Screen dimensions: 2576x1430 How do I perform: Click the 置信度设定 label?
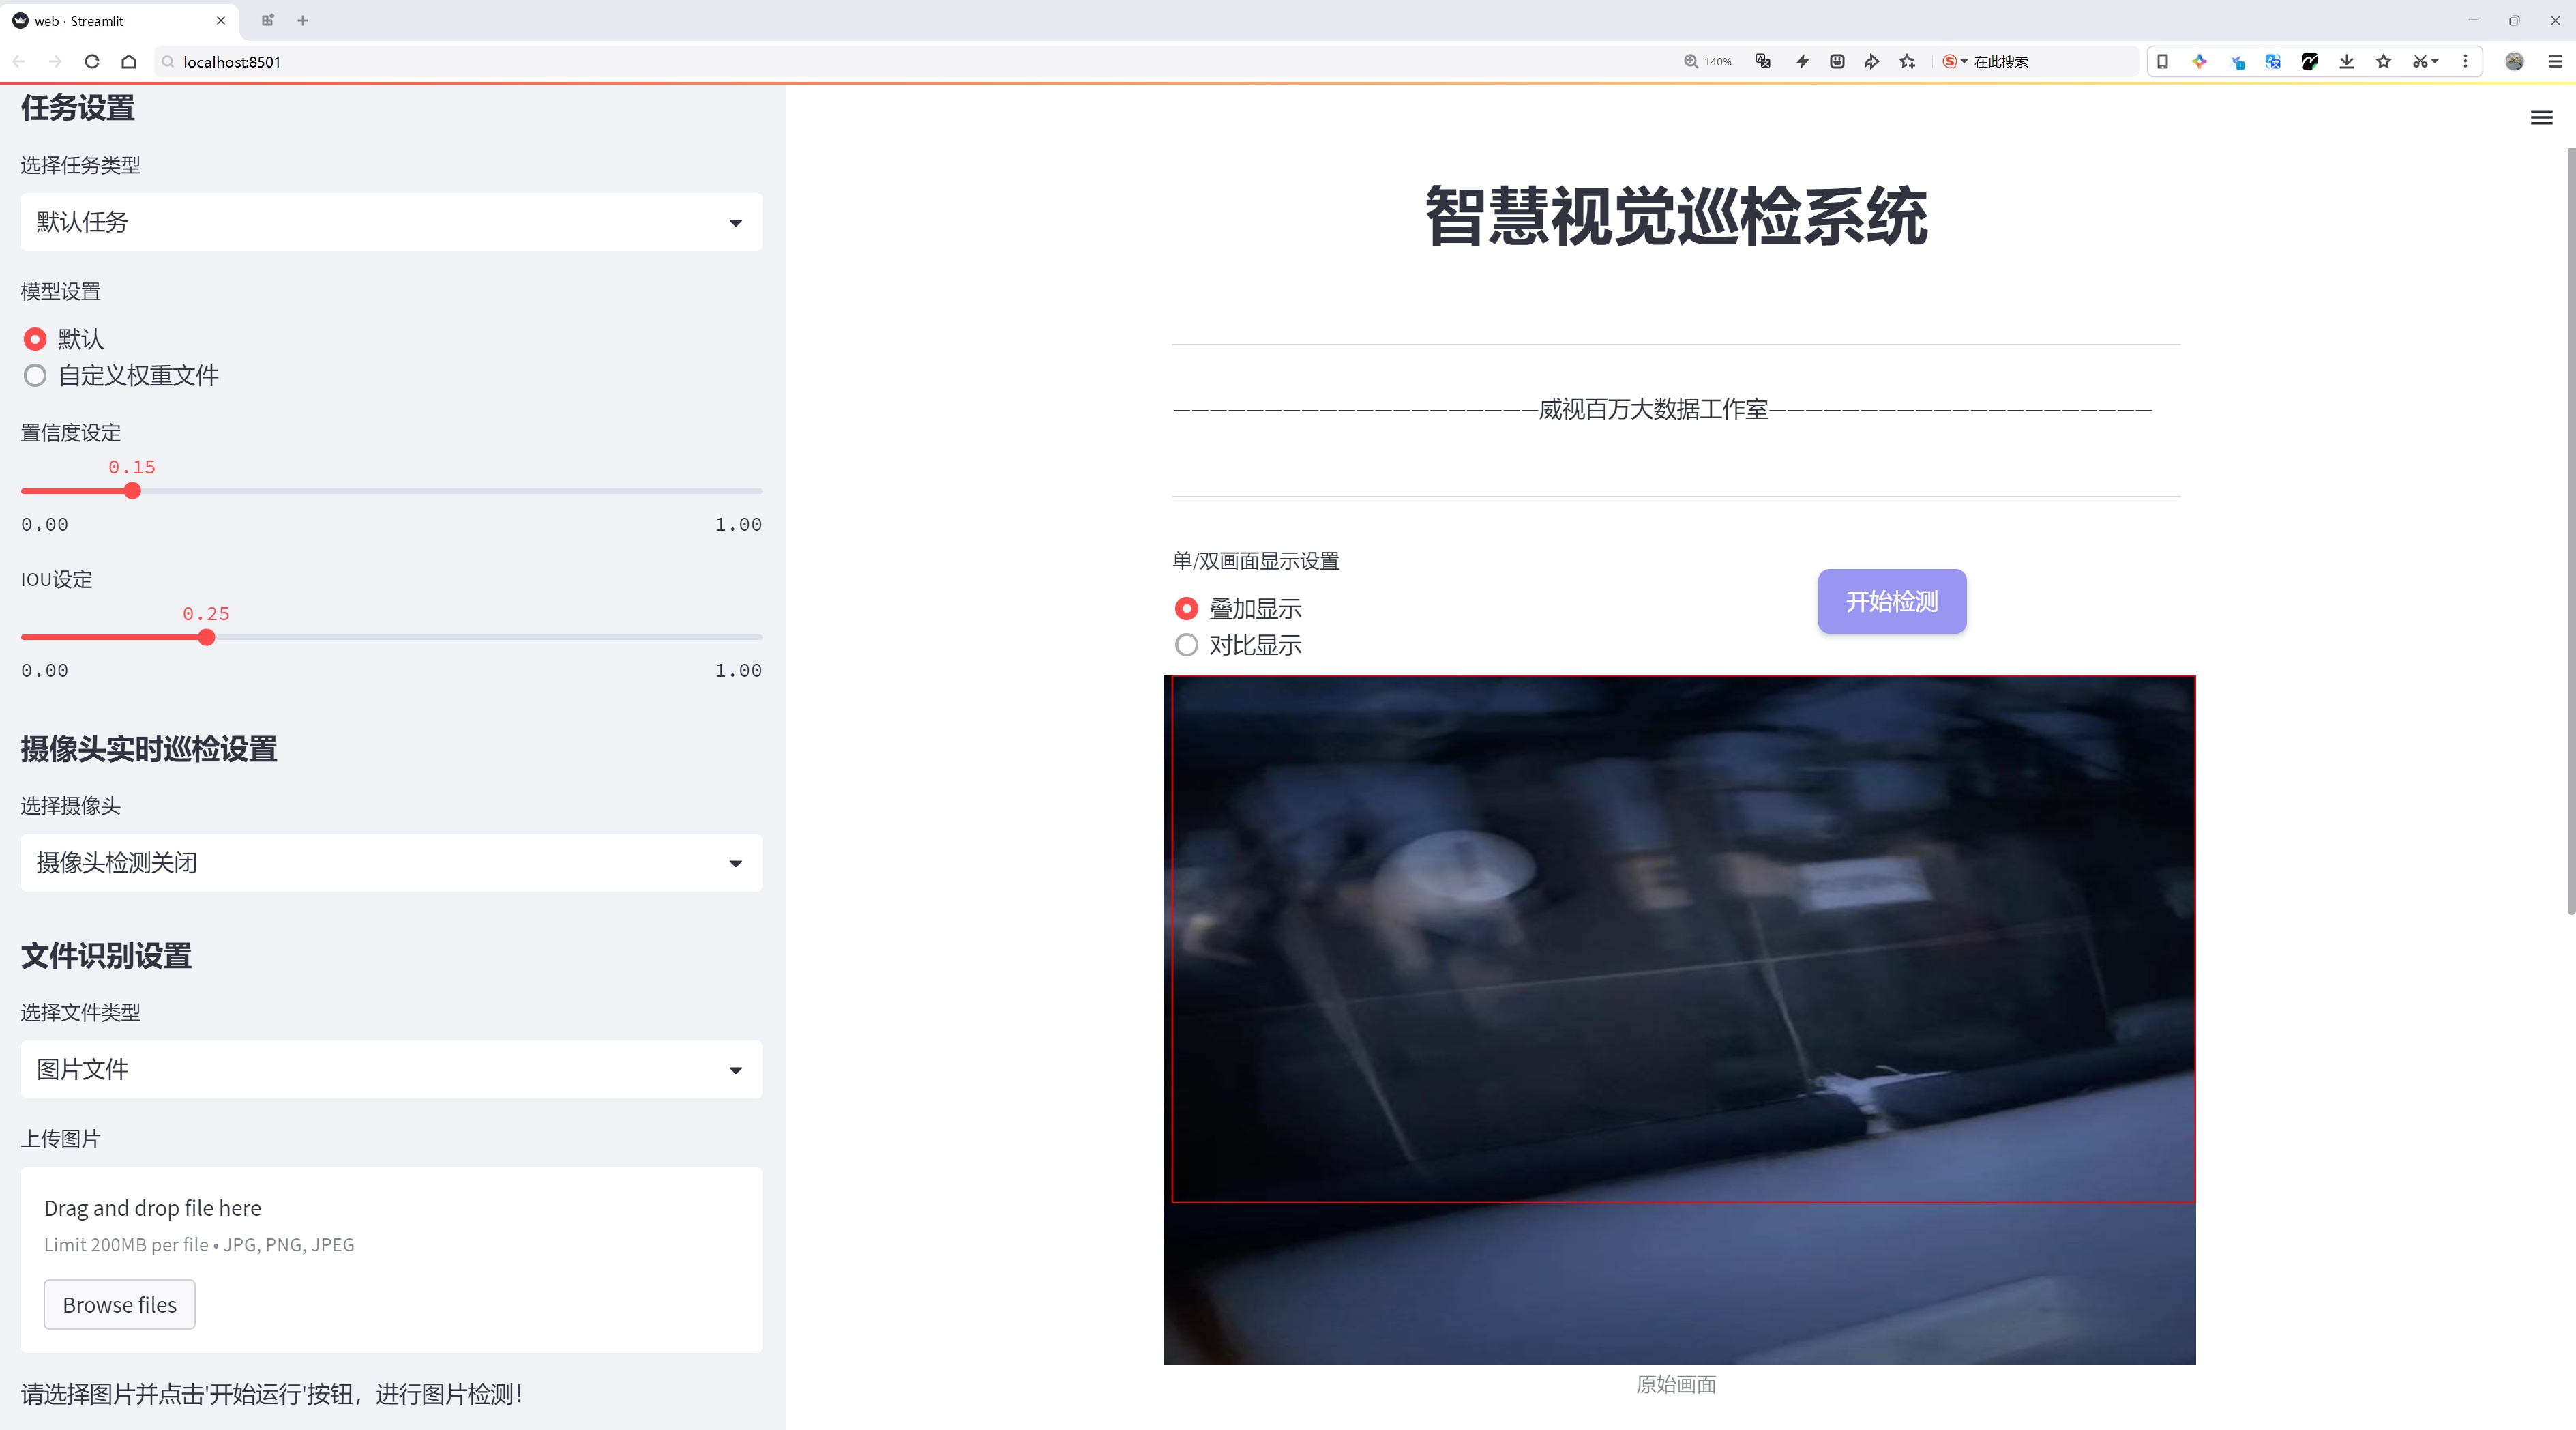point(71,433)
